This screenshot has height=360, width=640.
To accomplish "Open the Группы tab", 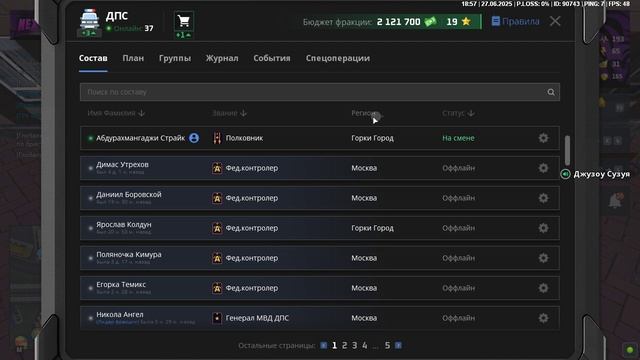I will pos(175,58).
